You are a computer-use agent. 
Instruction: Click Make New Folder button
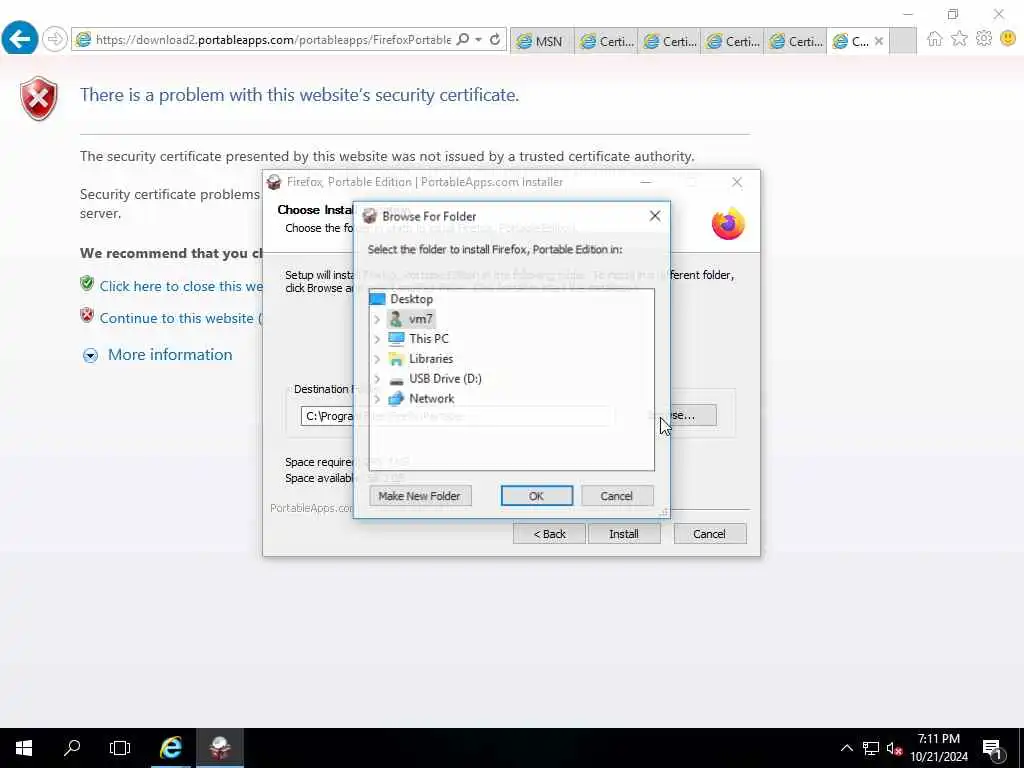[419, 496]
